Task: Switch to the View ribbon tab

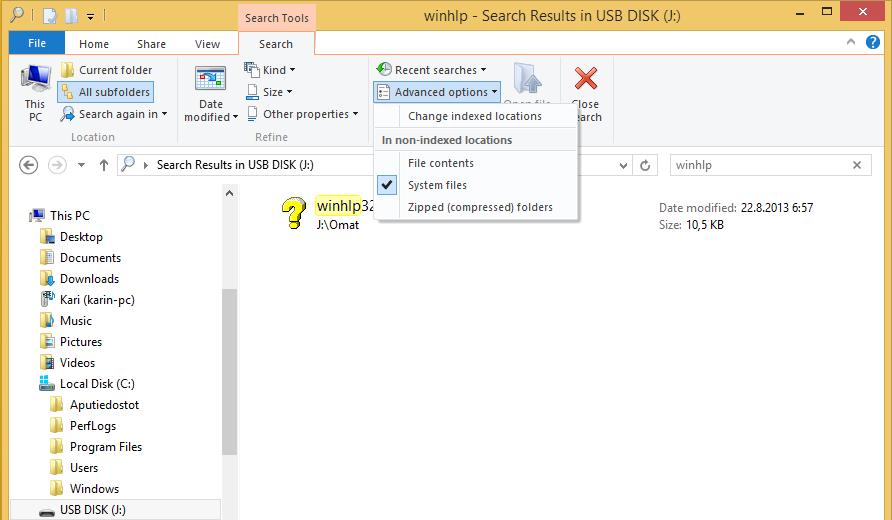Action: click(x=207, y=44)
